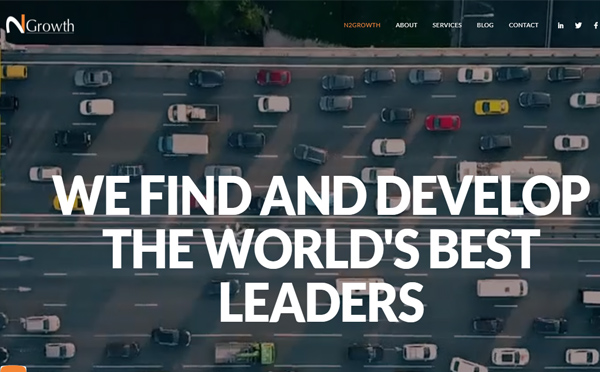
Task: Visit the BLOG menu item
Action: click(485, 25)
